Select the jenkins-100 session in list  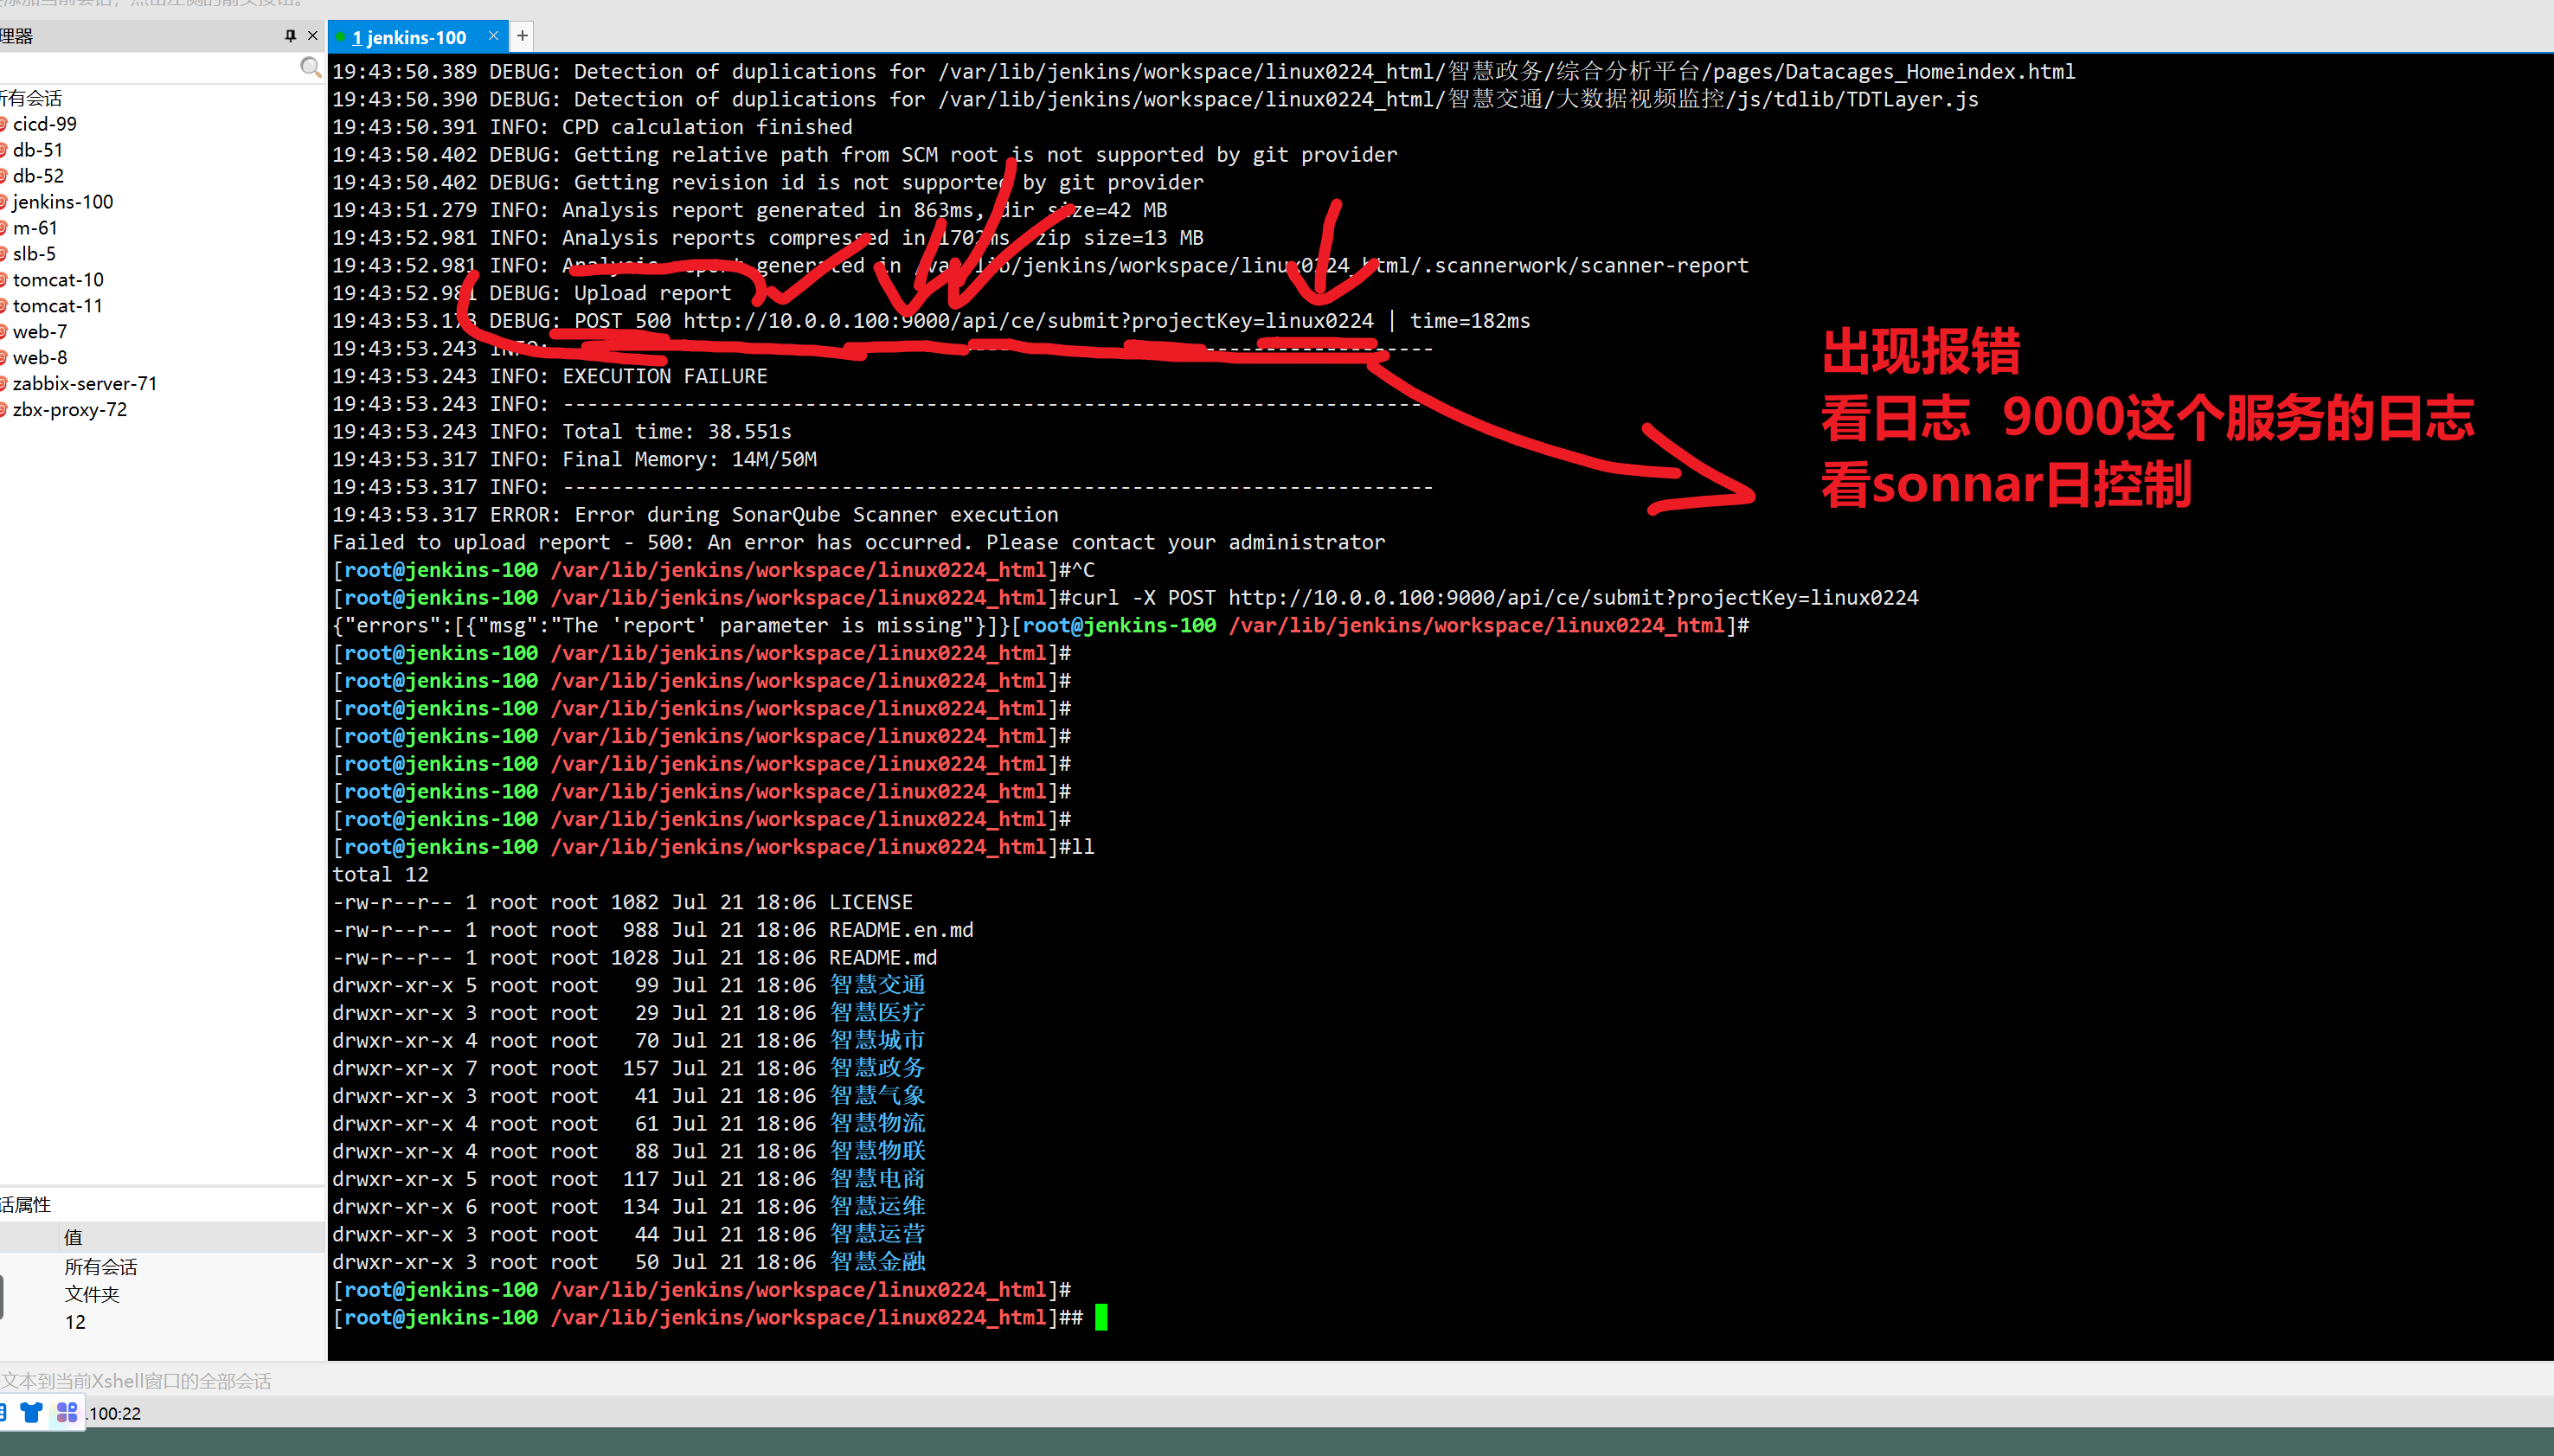[62, 202]
